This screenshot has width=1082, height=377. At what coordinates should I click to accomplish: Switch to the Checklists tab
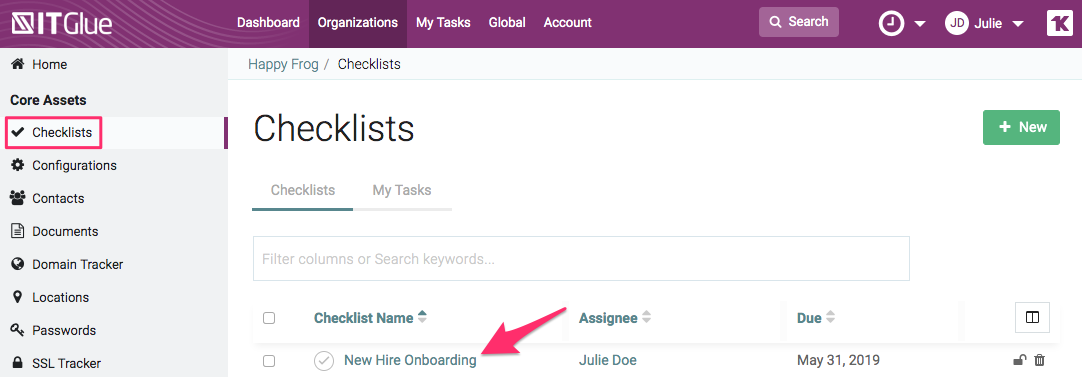click(303, 190)
